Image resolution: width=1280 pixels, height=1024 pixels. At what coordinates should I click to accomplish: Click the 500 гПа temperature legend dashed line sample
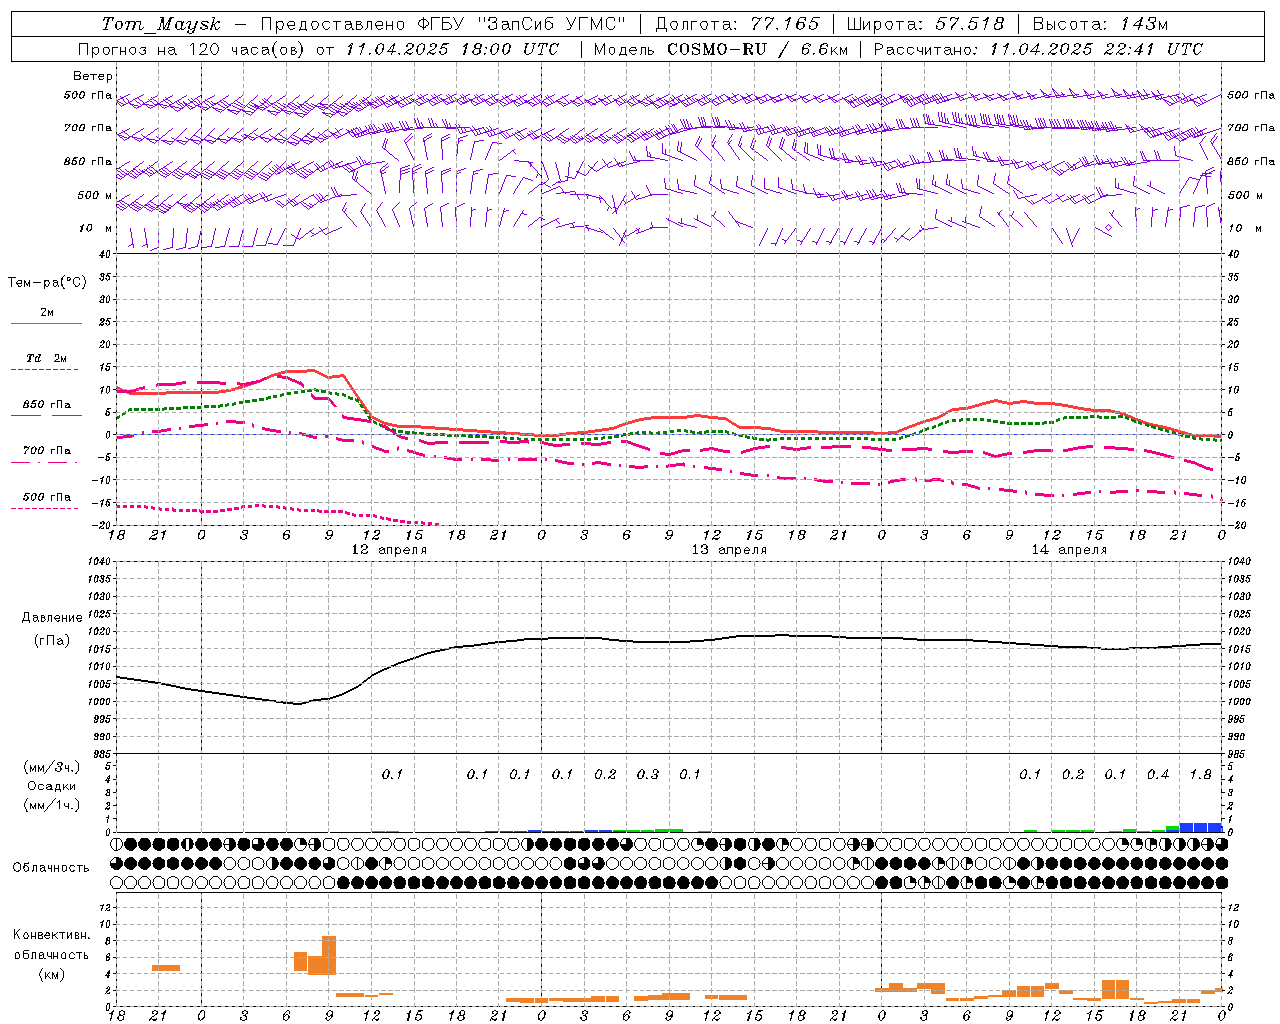tap(46, 508)
